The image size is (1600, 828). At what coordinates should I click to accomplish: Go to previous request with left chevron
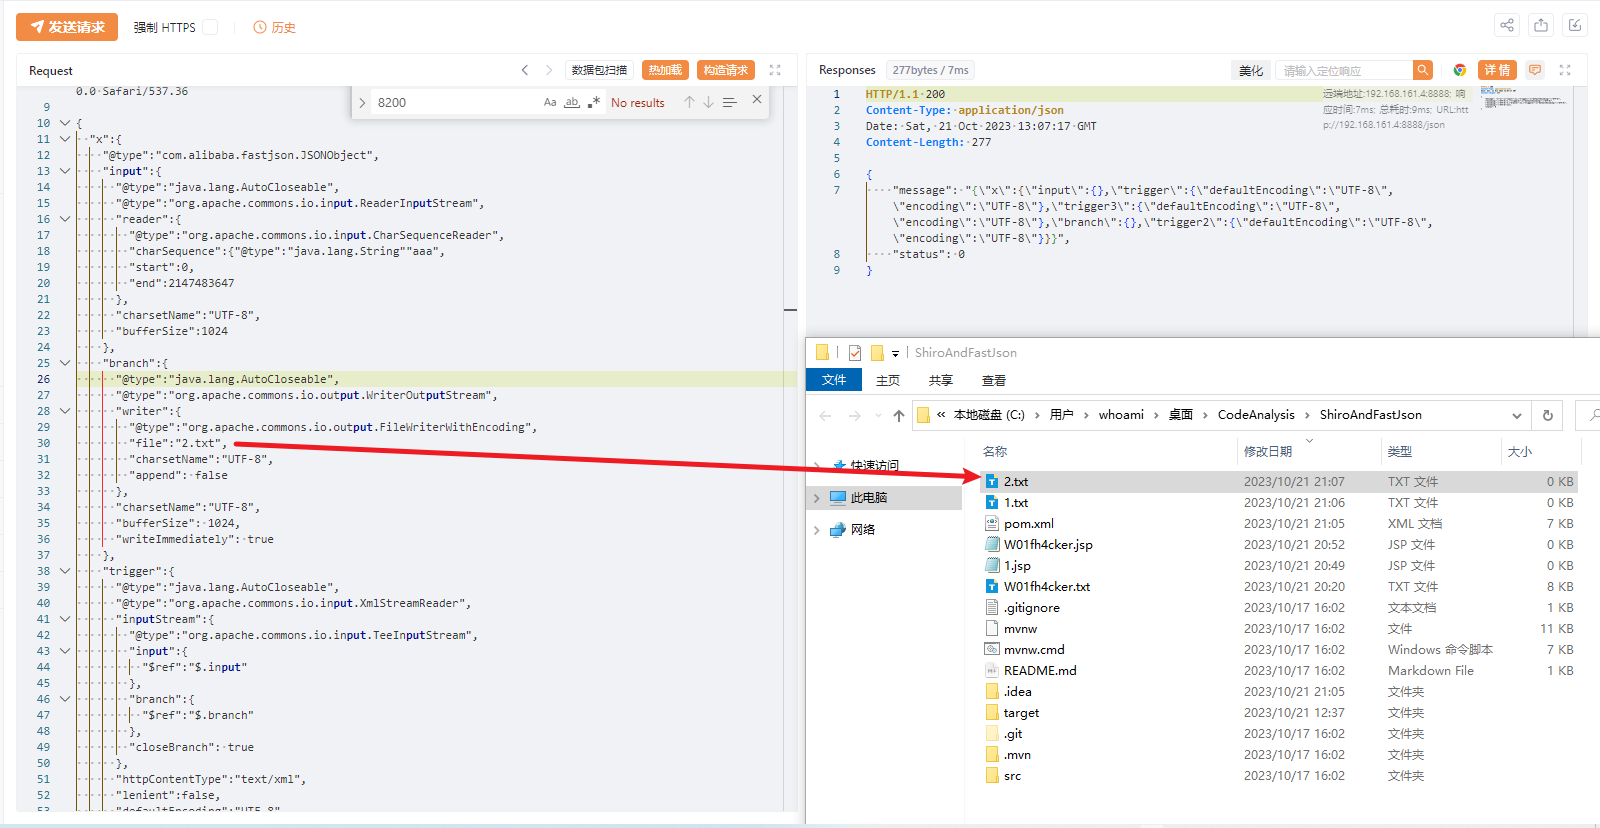[x=525, y=70]
